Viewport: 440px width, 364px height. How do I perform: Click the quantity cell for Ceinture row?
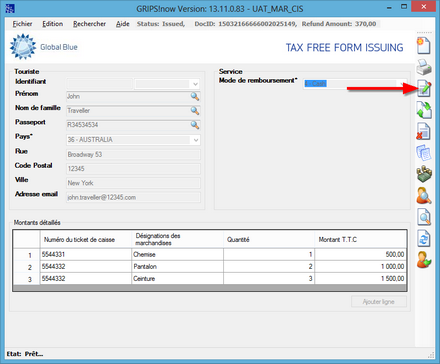tap(269, 279)
